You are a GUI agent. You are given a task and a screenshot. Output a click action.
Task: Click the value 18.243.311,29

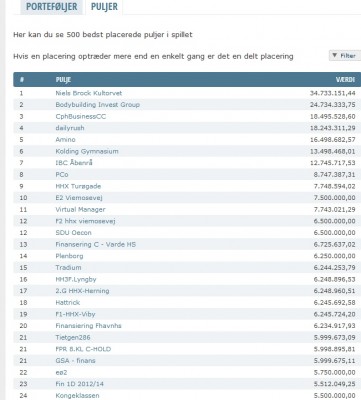(x=333, y=128)
